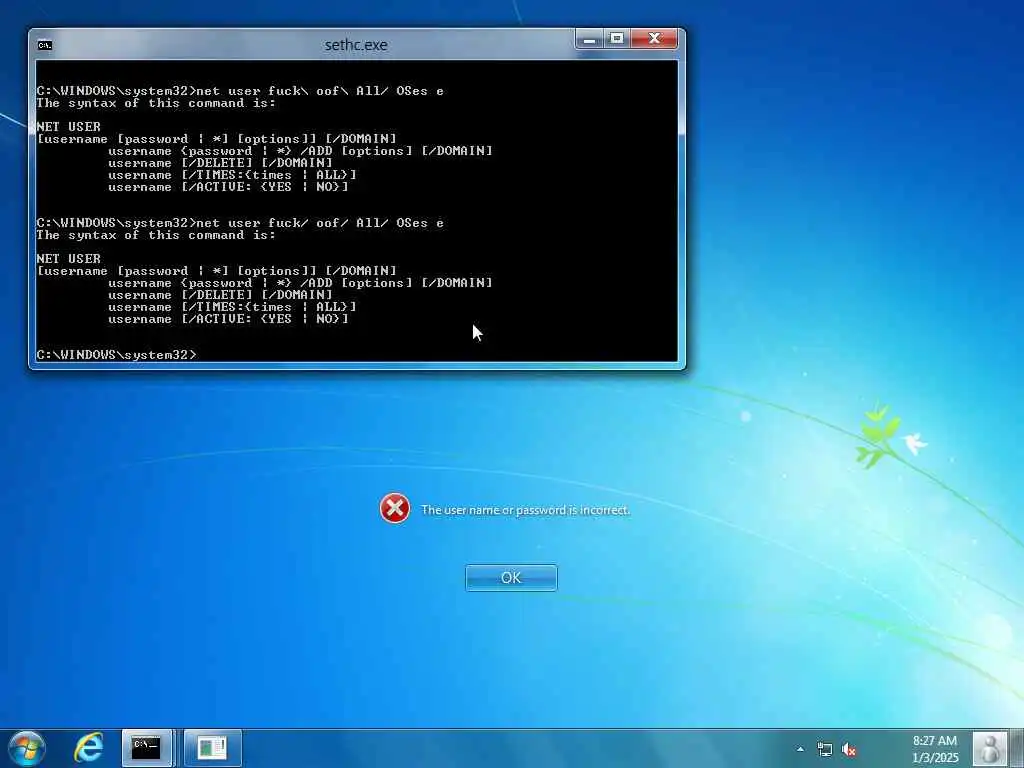1024x768 pixels.
Task: Open the clock showing 8:27 AM
Action: 935,749
